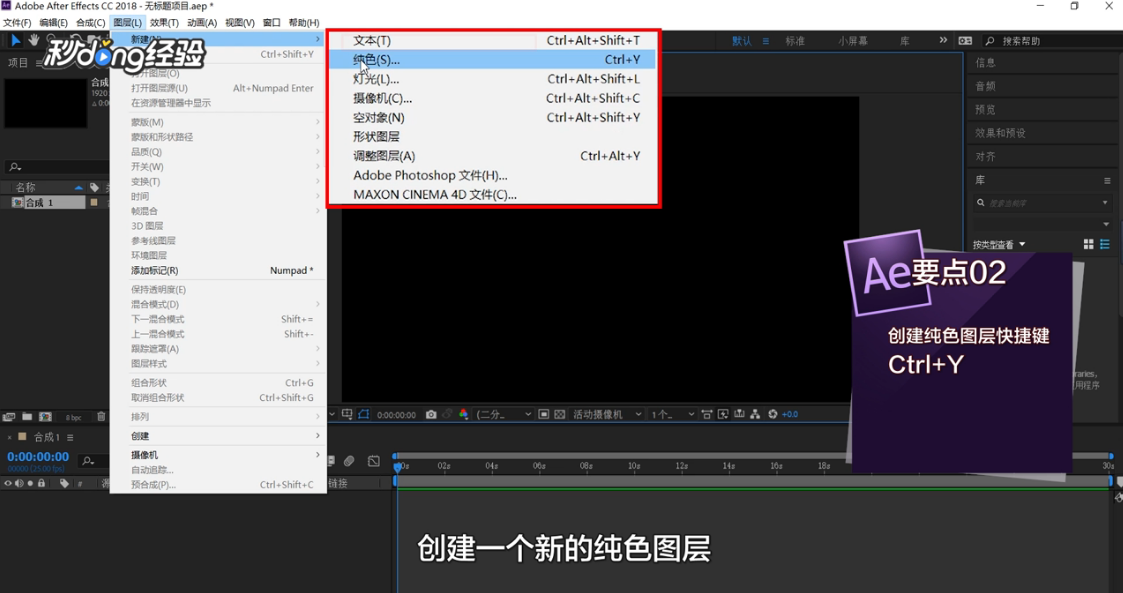The image size is (1123, 593).
Task: Toggle the lock column switch in timeline
Action: [42, 483]
